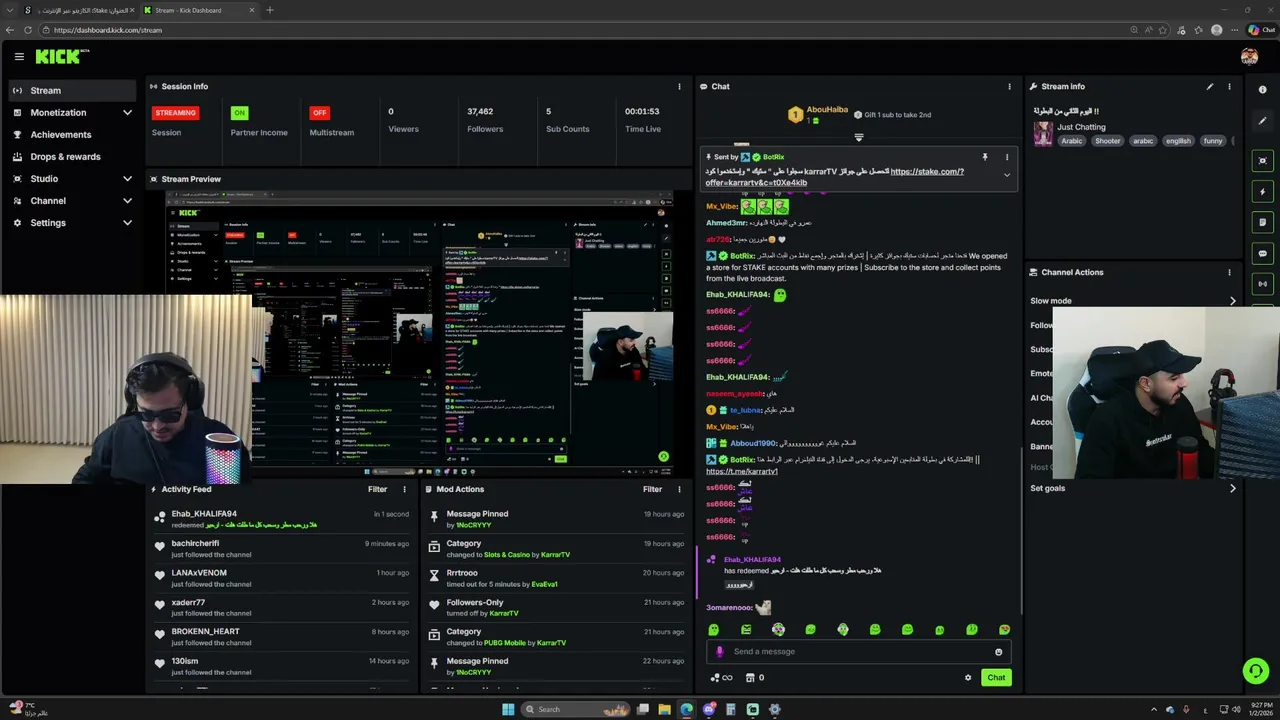Focus the Send a message input

858,652
